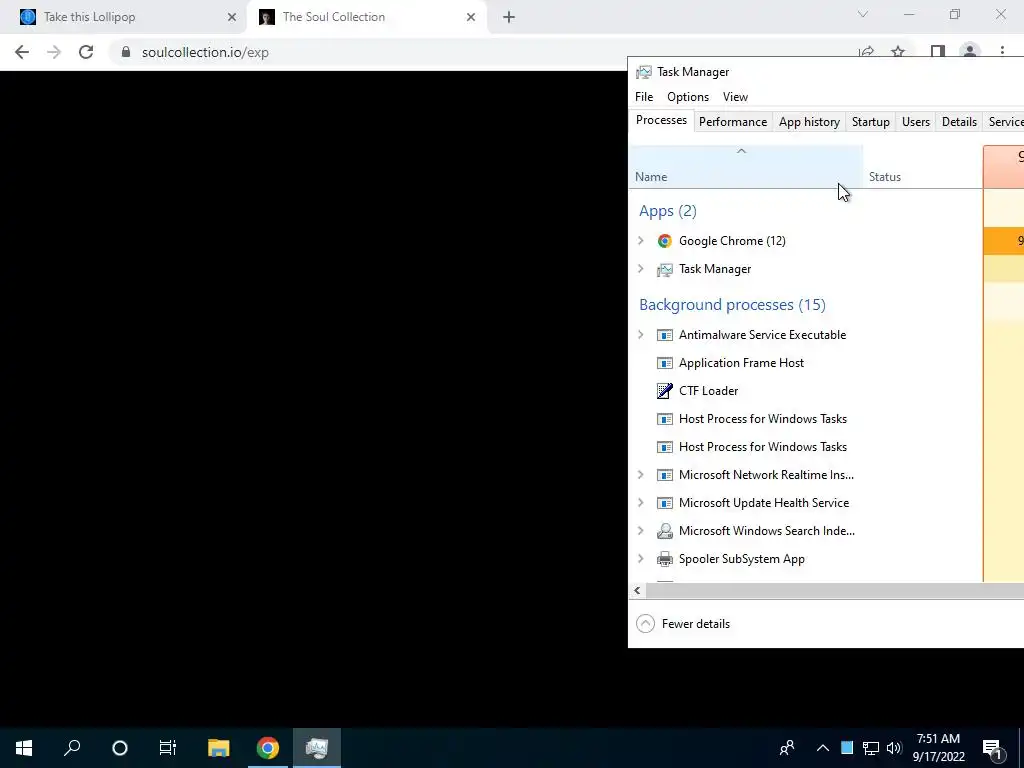This screenshot has width=1024, height=768.
Task: Sort processes by Status column
Action: 923,167
